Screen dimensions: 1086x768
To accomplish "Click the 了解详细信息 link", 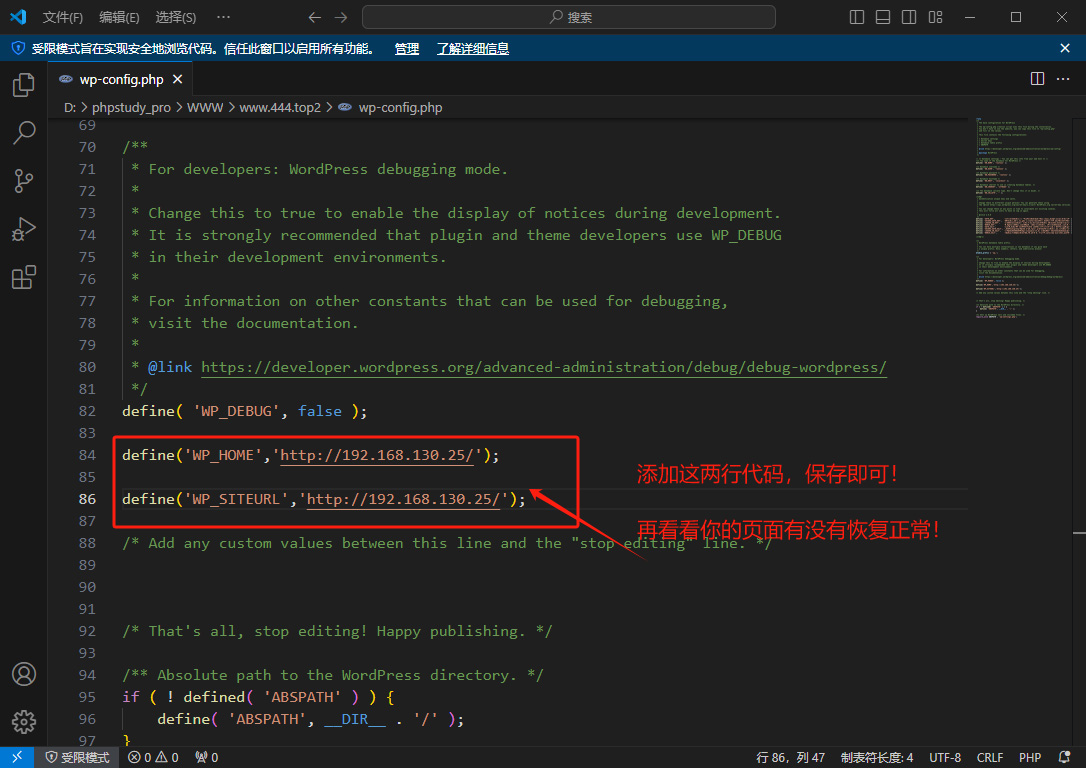I will point(472,48).
